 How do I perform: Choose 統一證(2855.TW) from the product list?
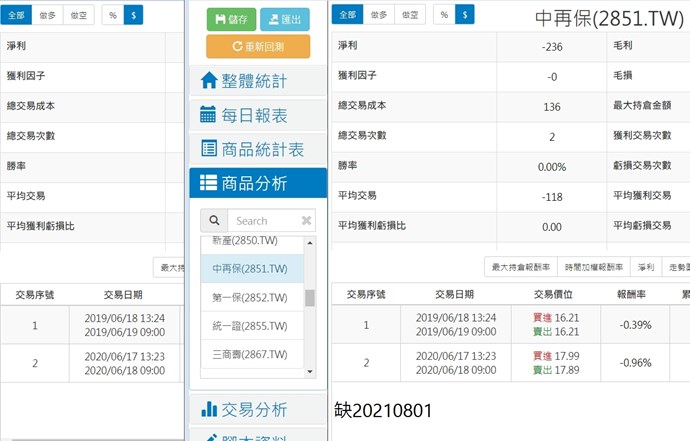point(250,326)
